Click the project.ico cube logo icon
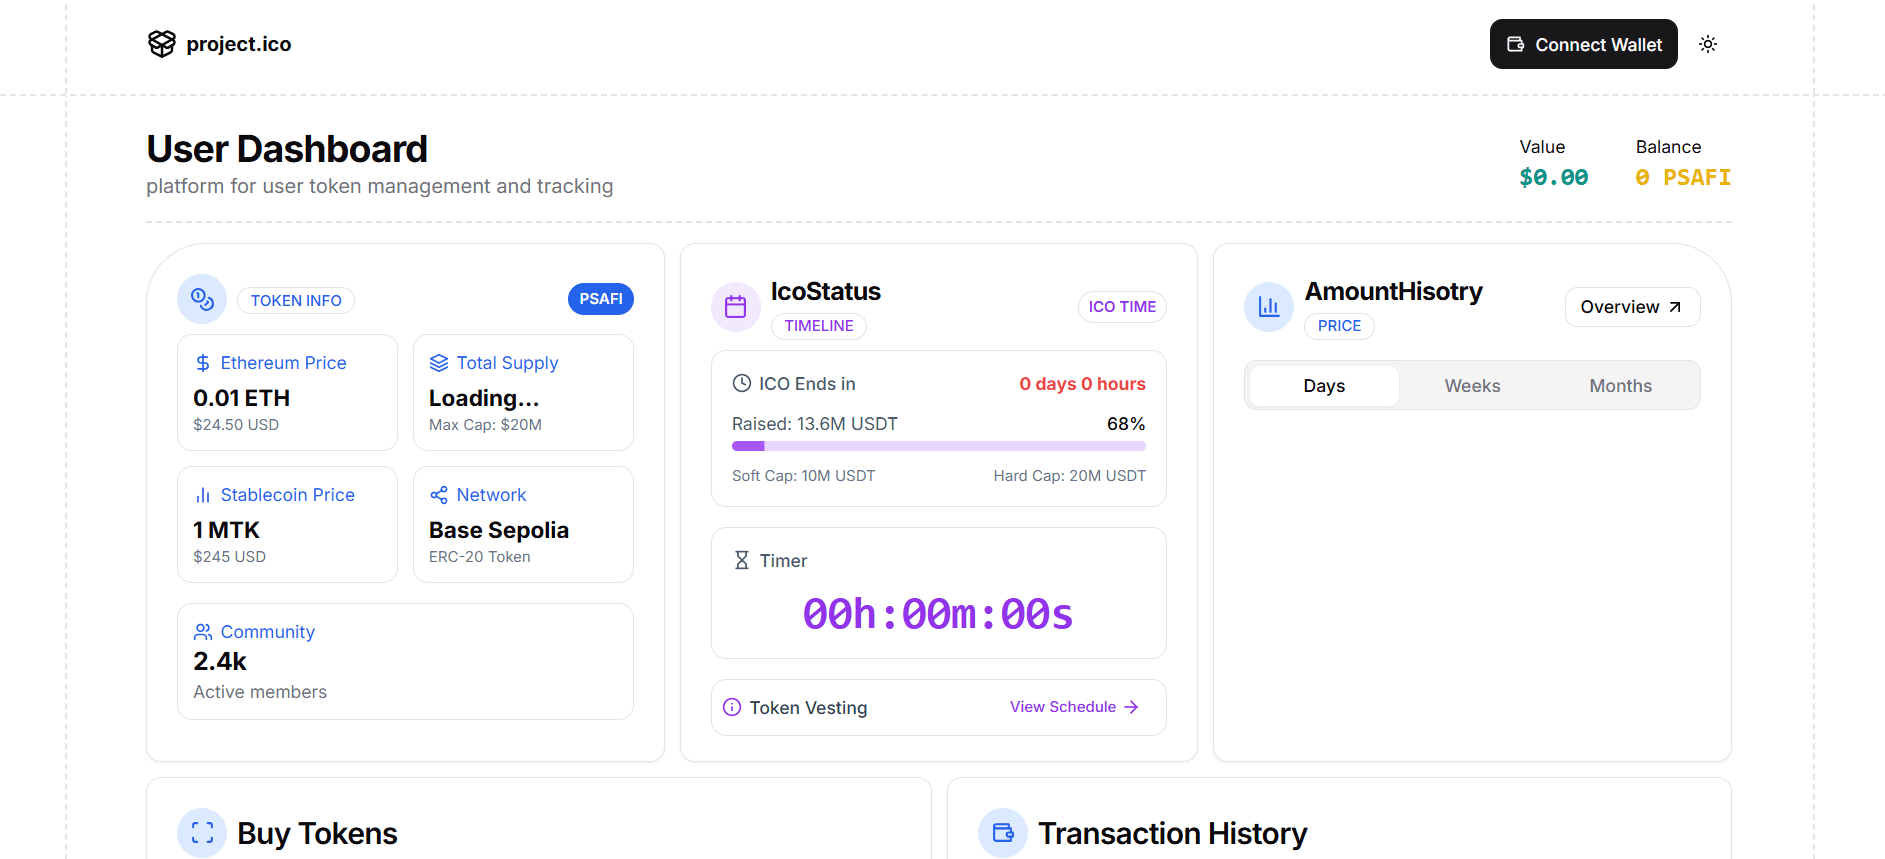1885x859 pixels. coord(161,44)
